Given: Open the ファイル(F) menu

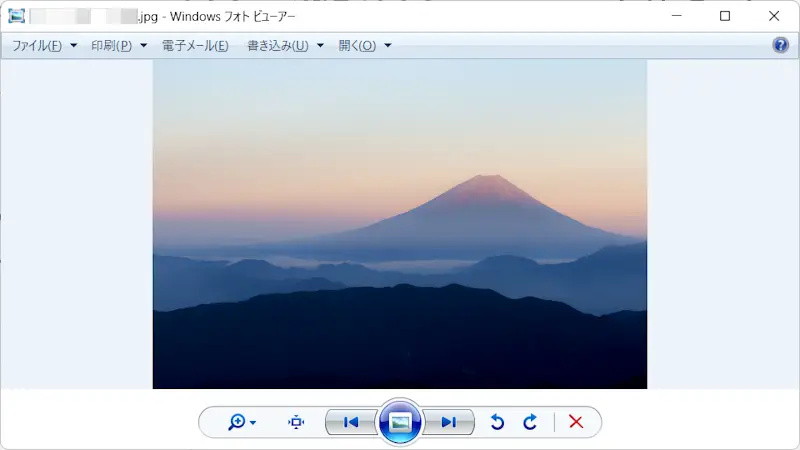Looking at the screenshot, I should click(x=37, y=46).
